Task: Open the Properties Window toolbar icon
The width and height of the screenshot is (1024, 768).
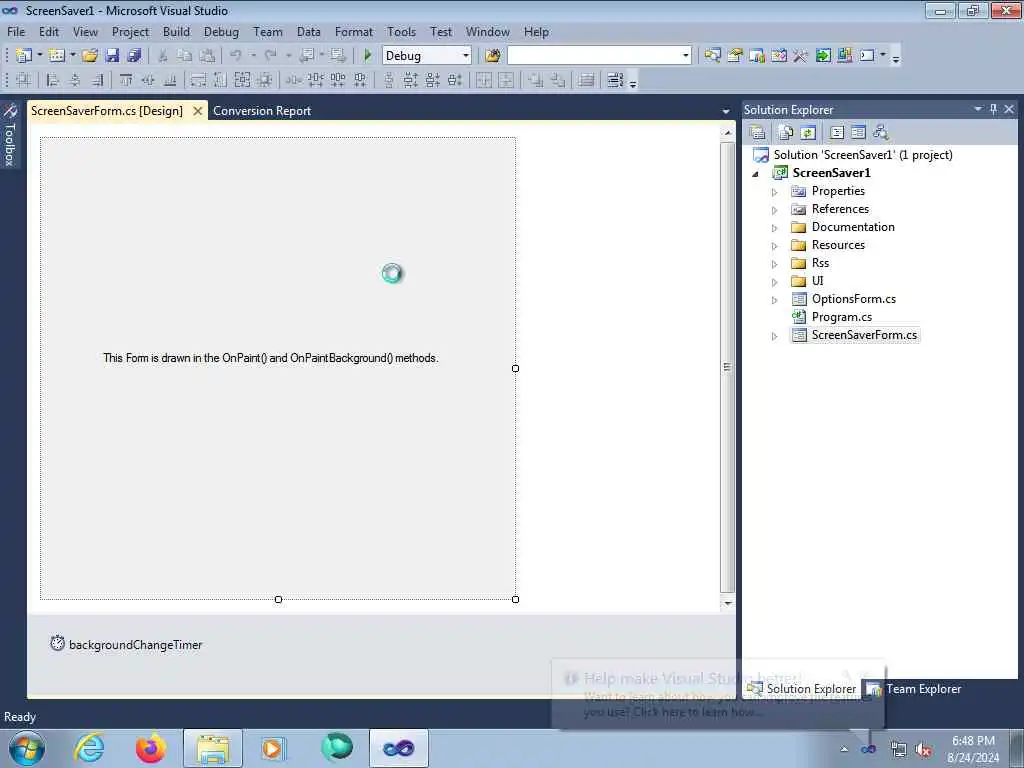Action: [735, 56]
